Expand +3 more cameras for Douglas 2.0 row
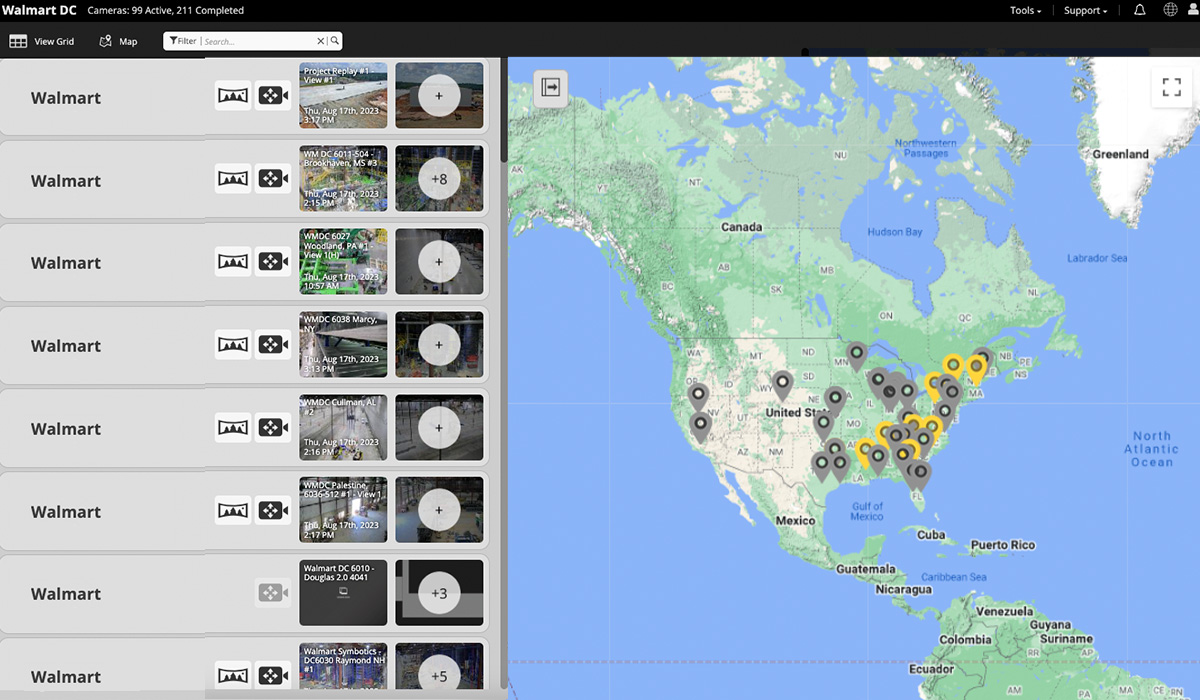 (439, 593)
